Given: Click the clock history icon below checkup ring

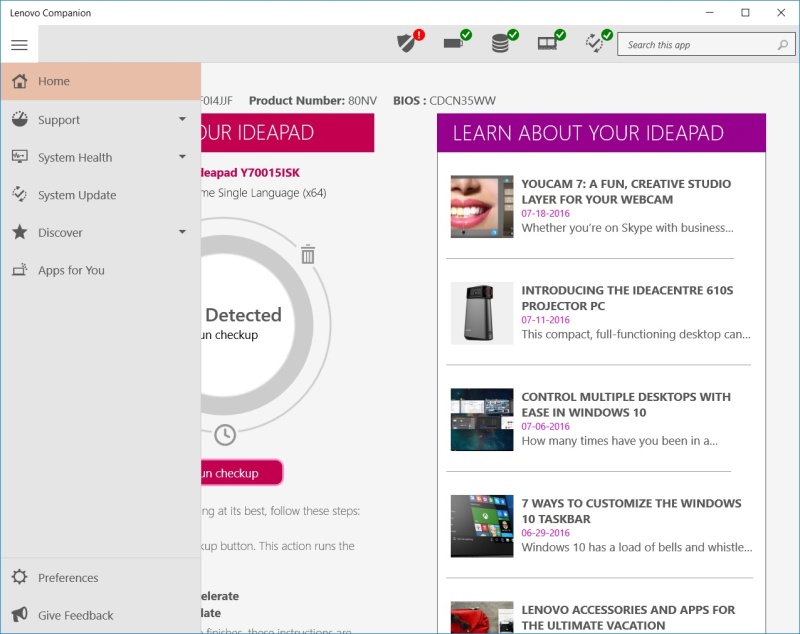Looking at the screenshot, I should pyautogui.click(x=224, y=435).
